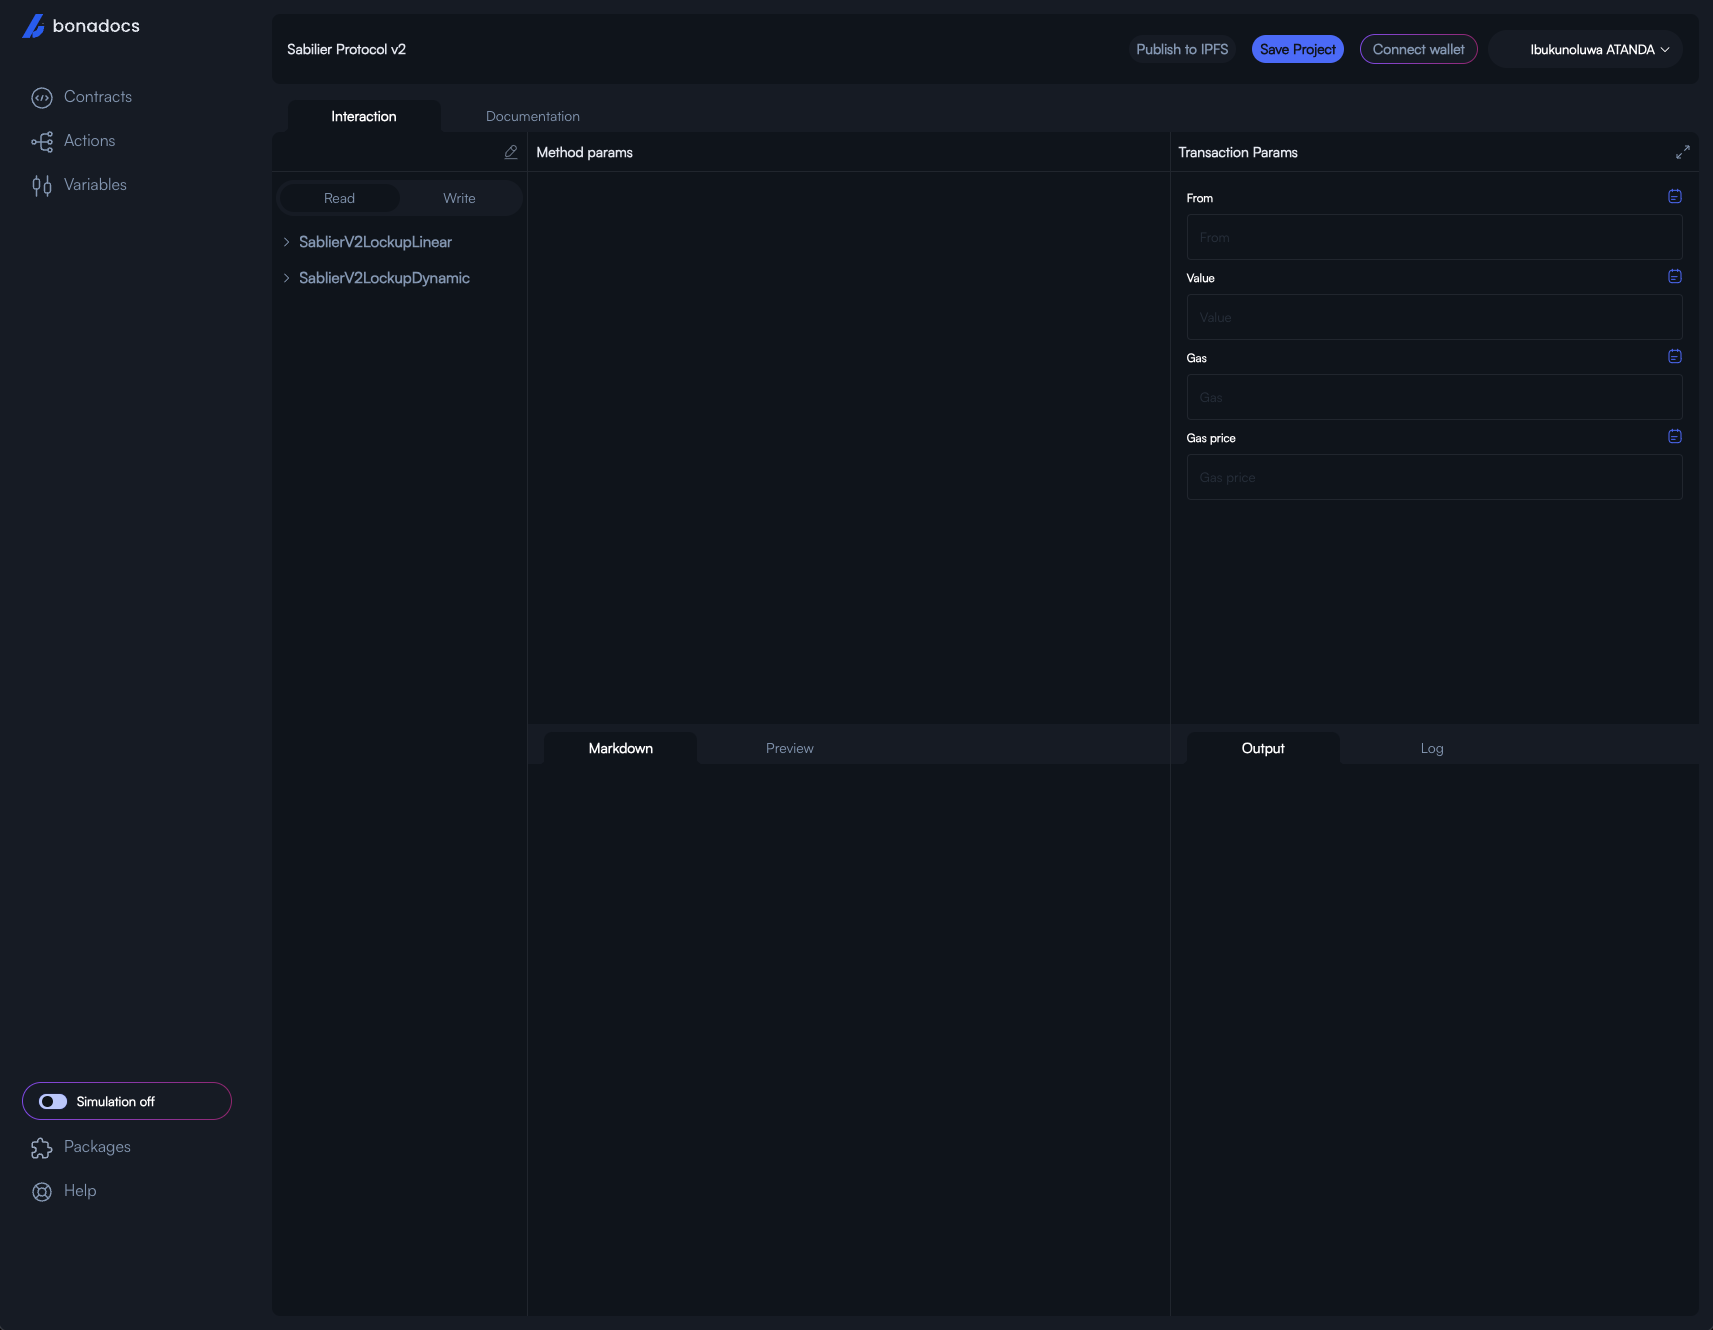Viewport: 1713px width, 1330px height.
Task: Open the Preview tab
Action: (x=790, y=748)
